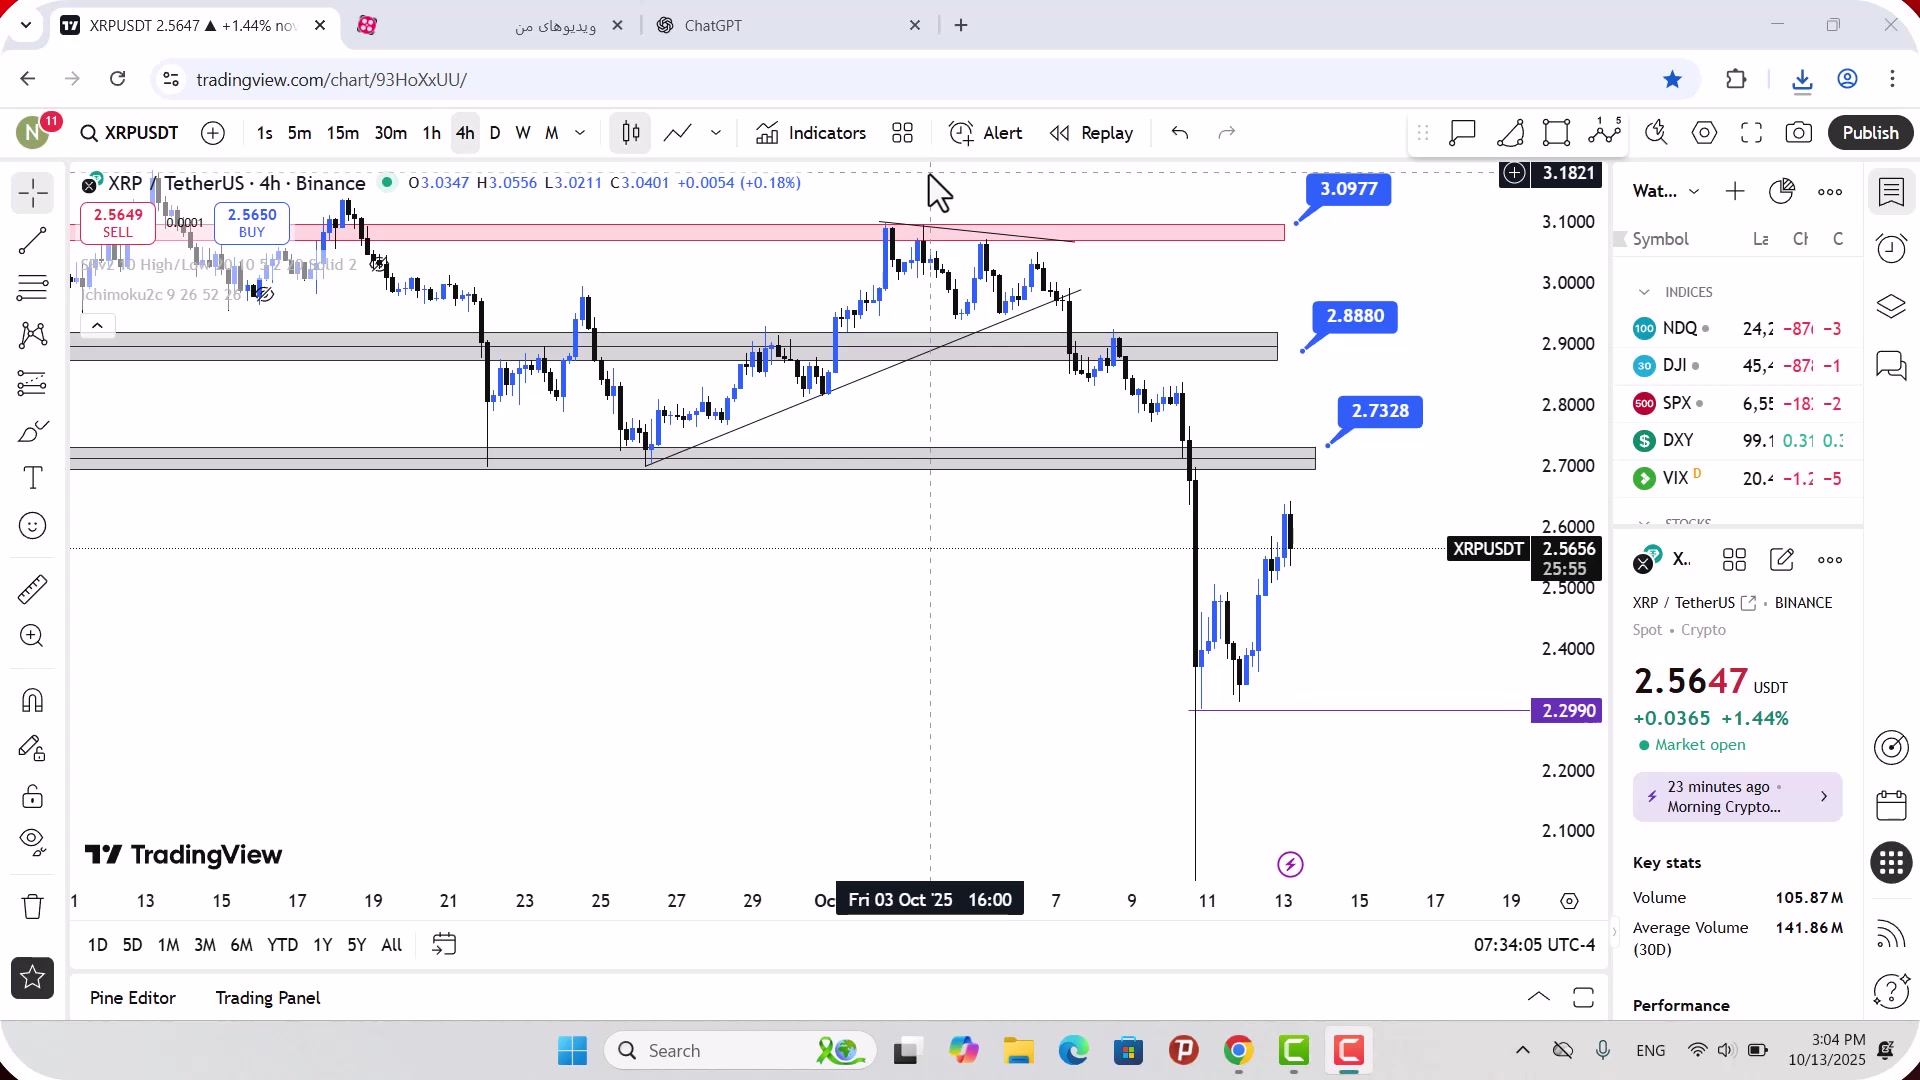
Task: Switch to 30m timeframe
Action: point(391,133)
